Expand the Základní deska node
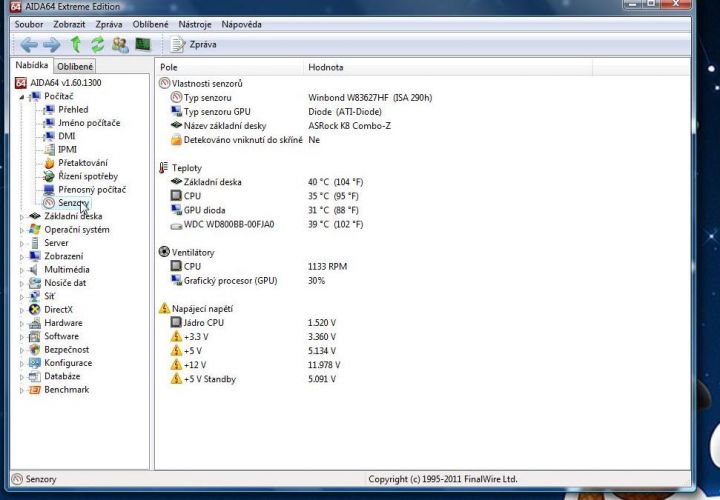Screen dimensions: 720x500 click(x=22, y=217)
